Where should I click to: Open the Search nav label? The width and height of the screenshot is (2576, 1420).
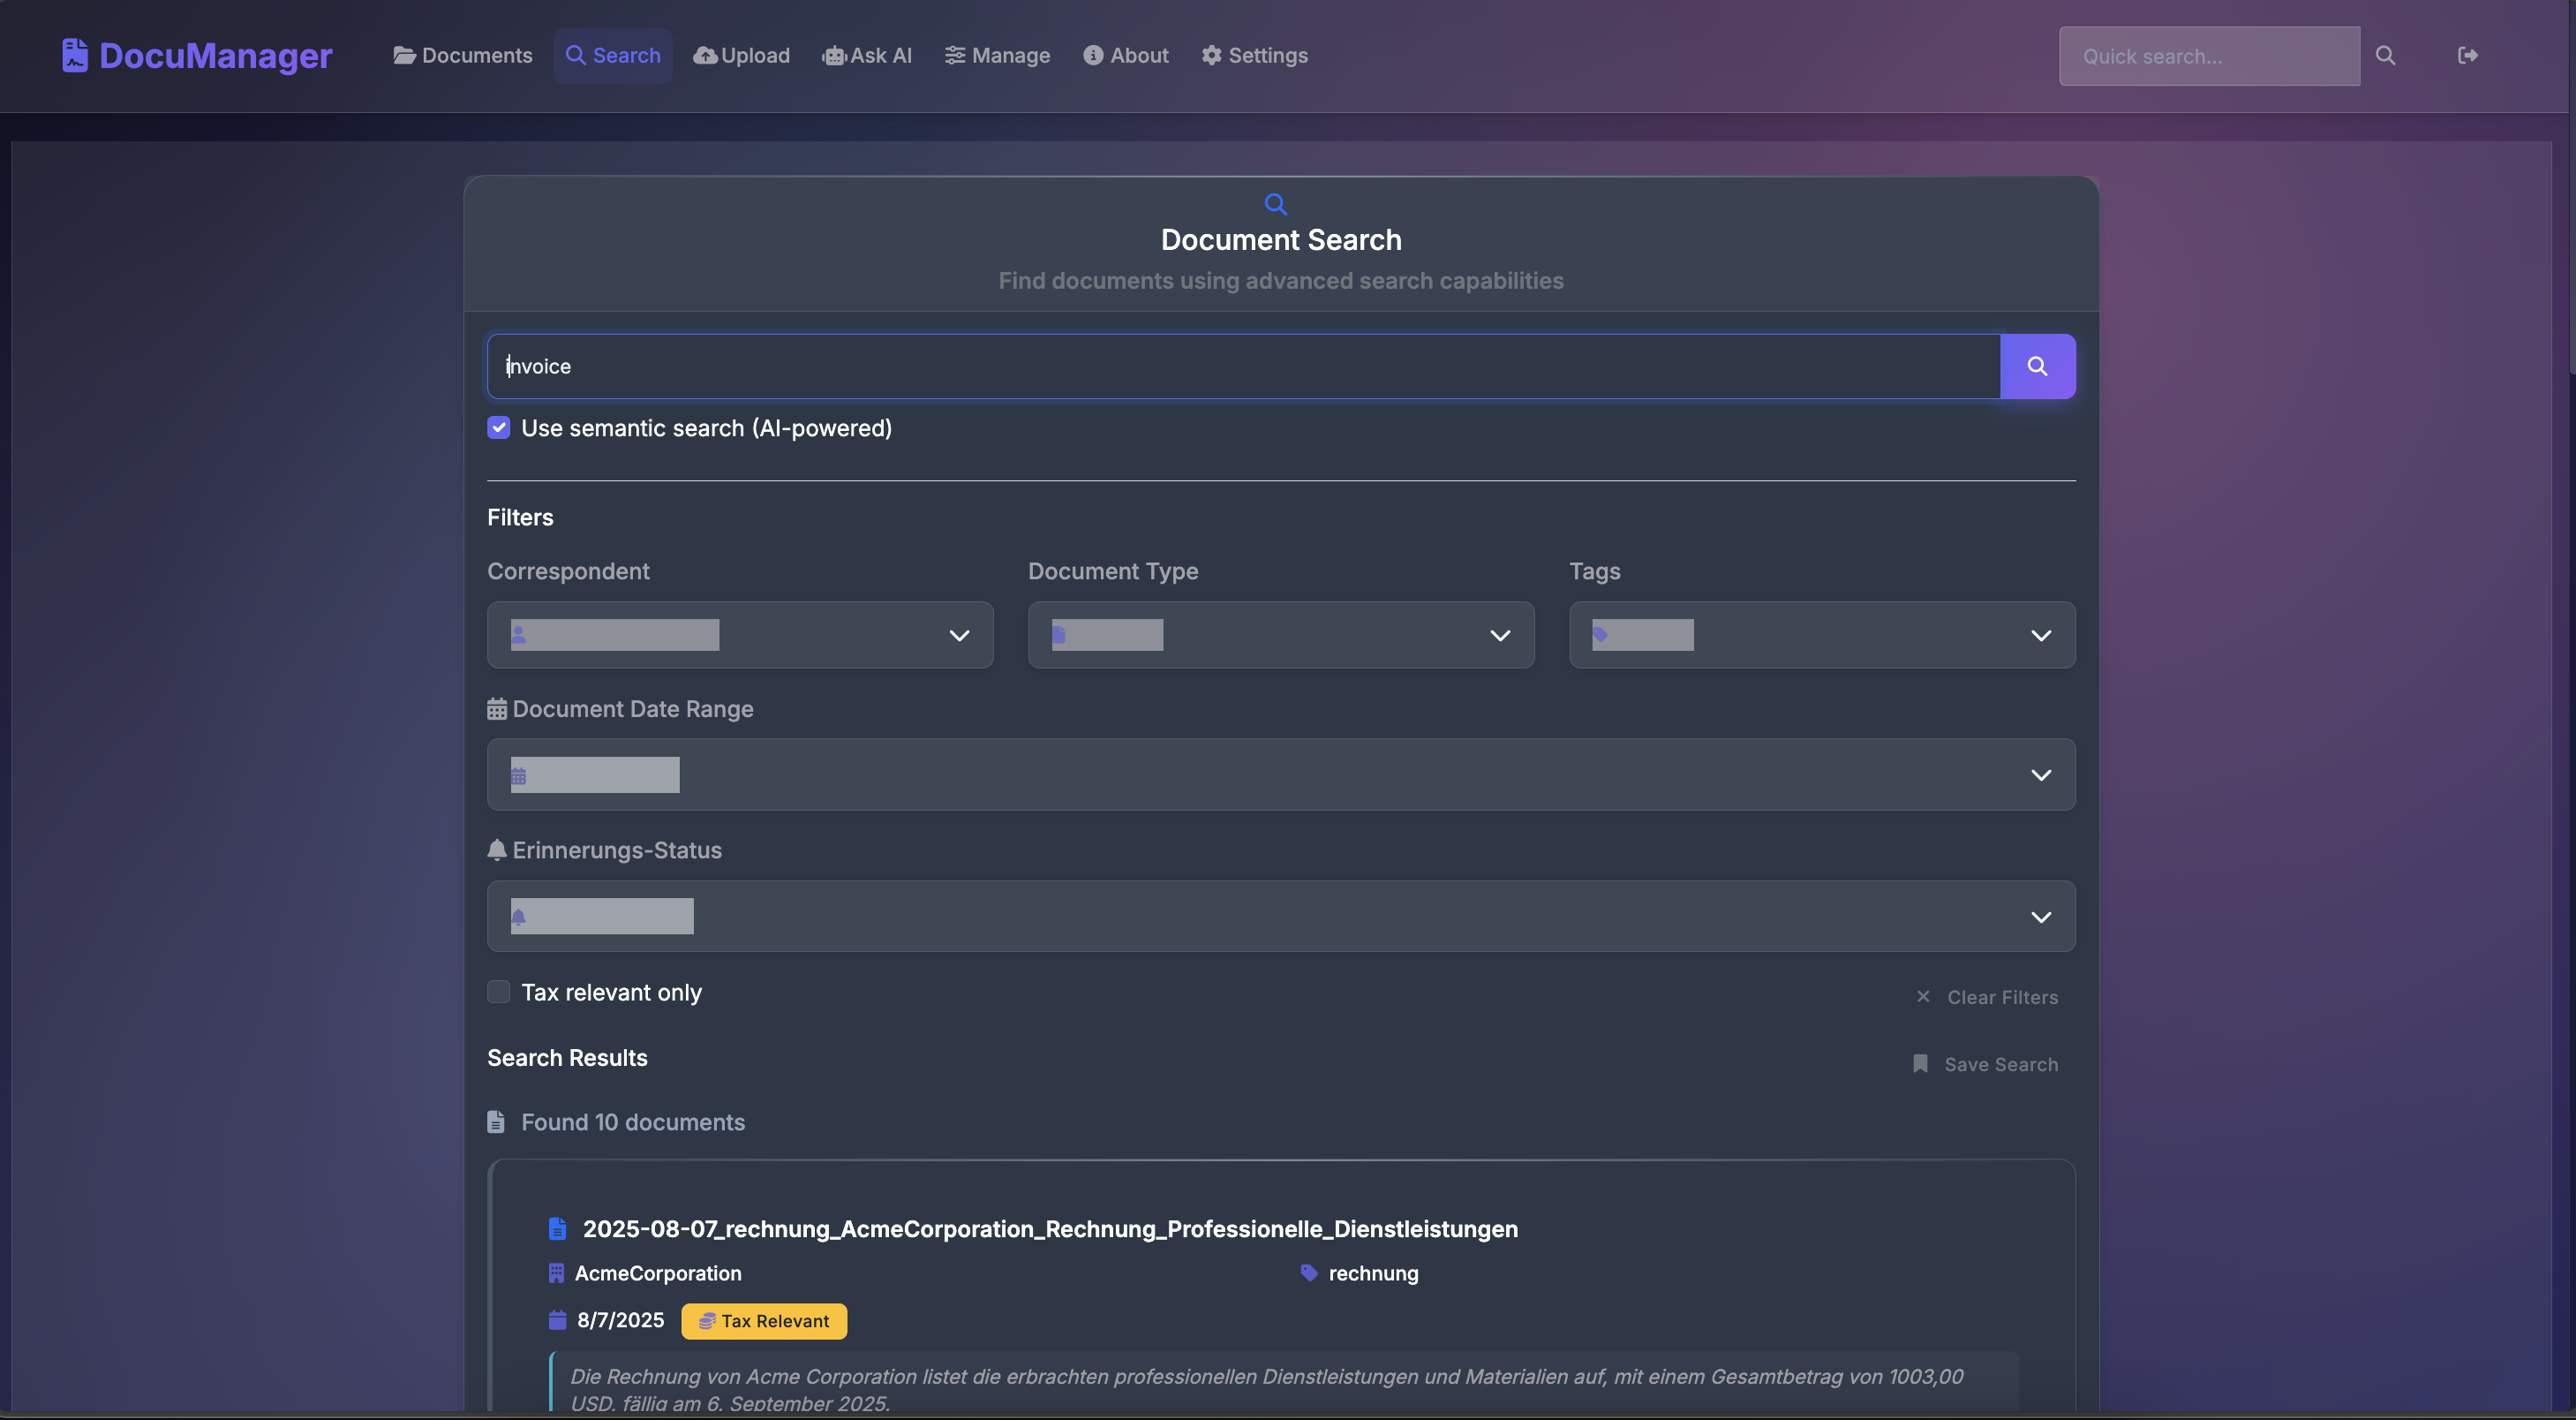pos(626,55)
